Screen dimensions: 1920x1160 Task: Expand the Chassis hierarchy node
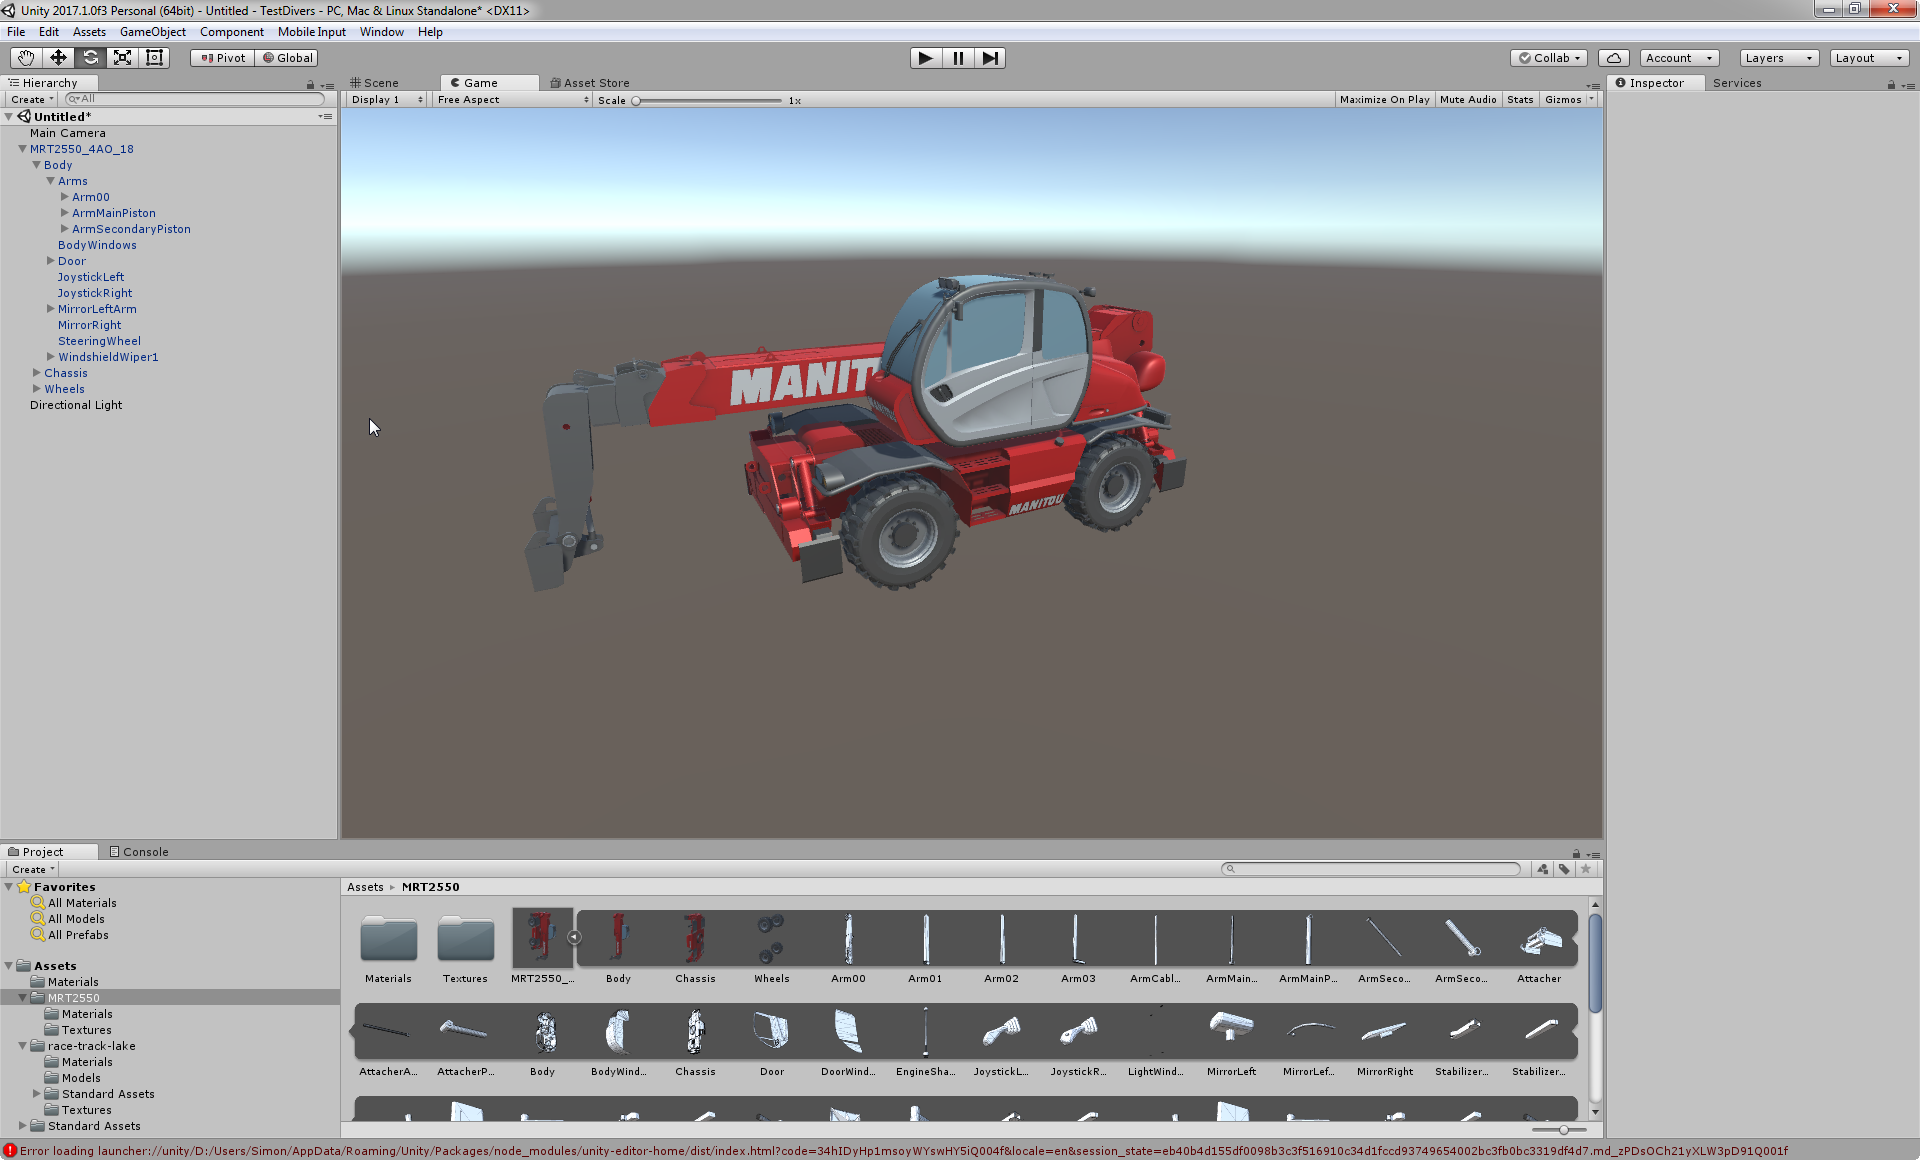pyautogui.click(x=37, y=373)
